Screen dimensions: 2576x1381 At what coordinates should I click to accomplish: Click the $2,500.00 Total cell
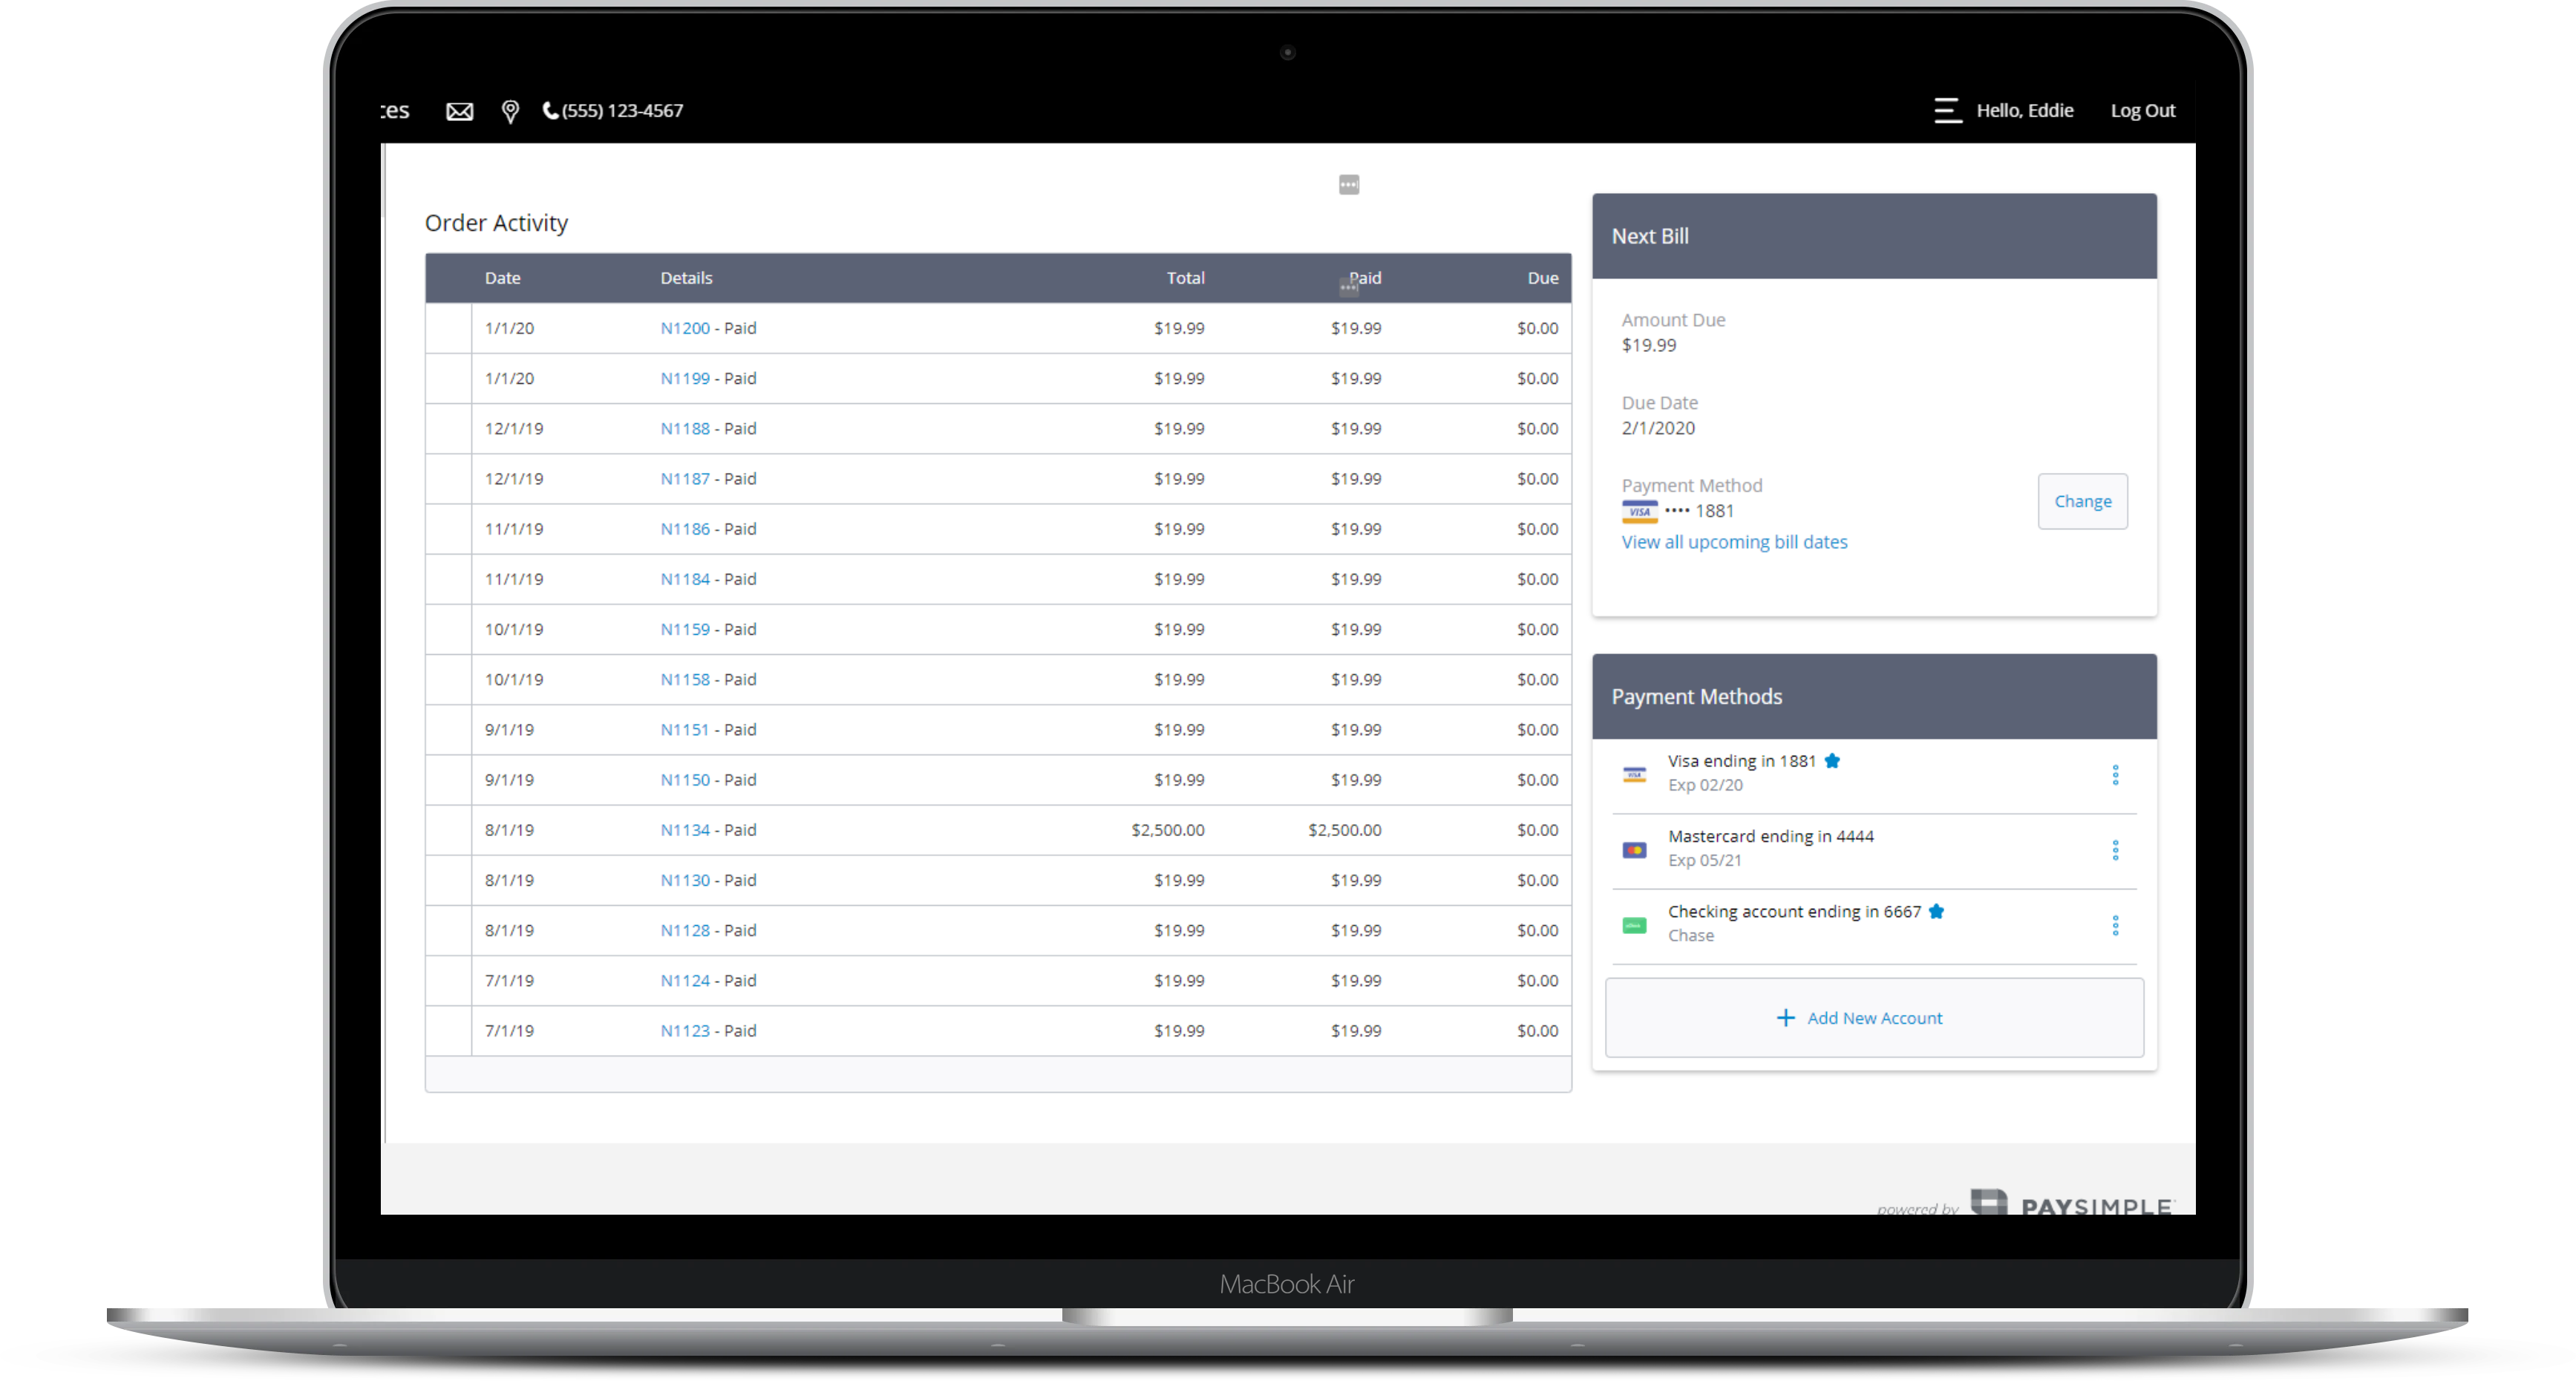click(1167, 830)
